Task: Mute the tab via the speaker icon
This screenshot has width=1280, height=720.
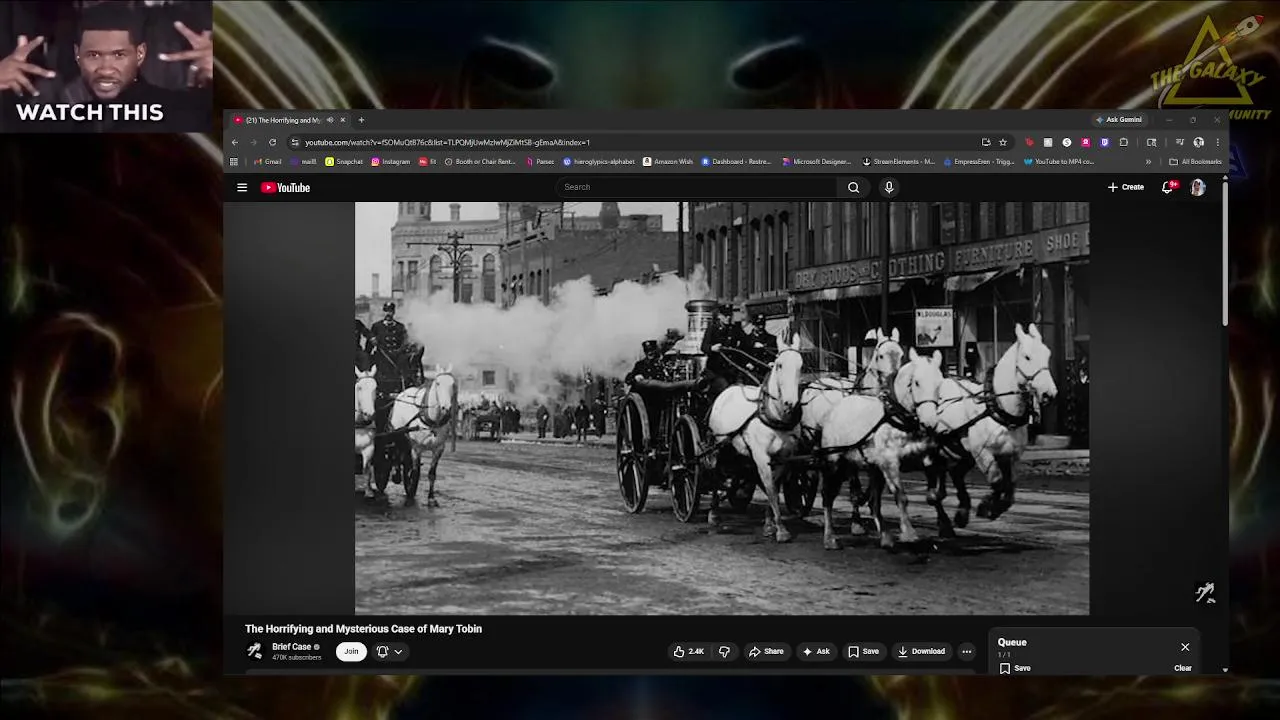Action: click(x=330, y=120)
